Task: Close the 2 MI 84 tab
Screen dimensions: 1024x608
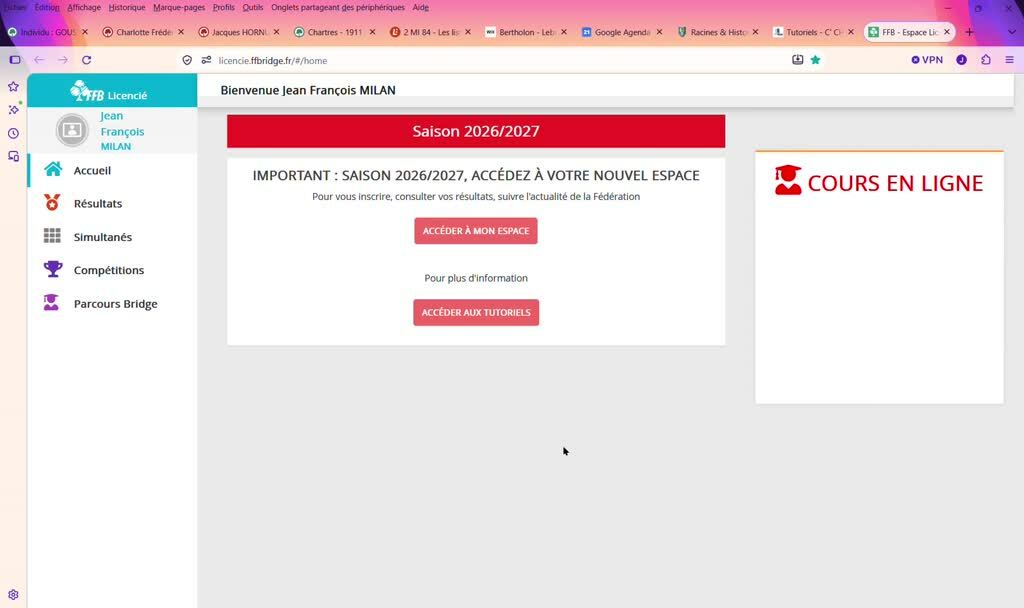Action: [468, 32]
